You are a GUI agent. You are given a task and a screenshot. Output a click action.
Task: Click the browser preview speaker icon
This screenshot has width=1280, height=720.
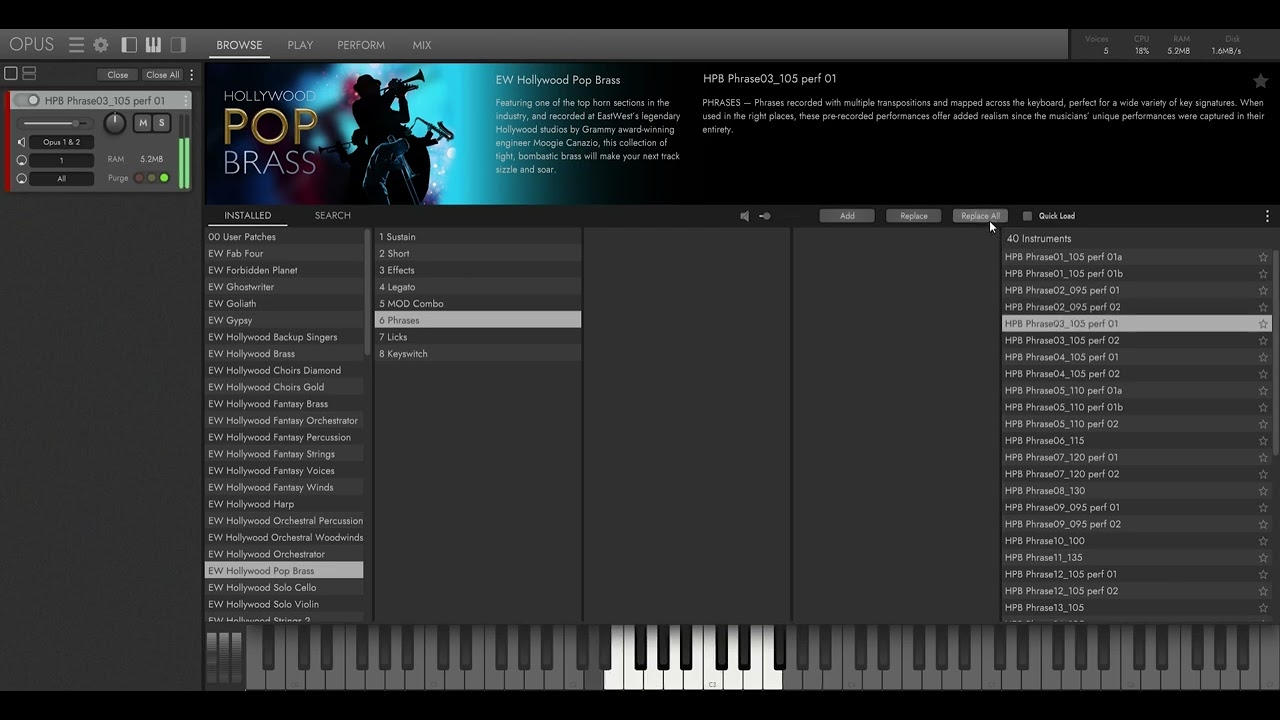coord(744,216)
